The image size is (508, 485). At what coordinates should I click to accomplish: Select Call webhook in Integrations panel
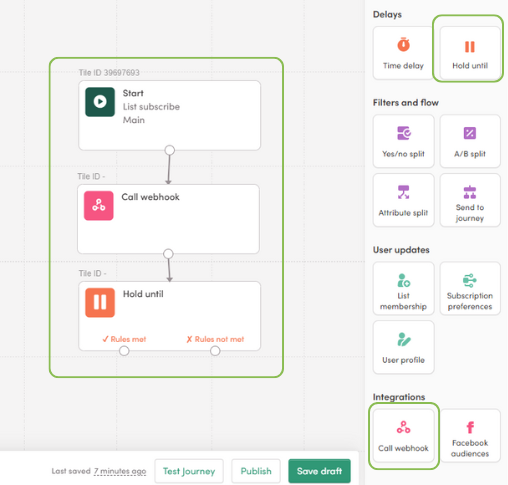click(x=404, y=436)
